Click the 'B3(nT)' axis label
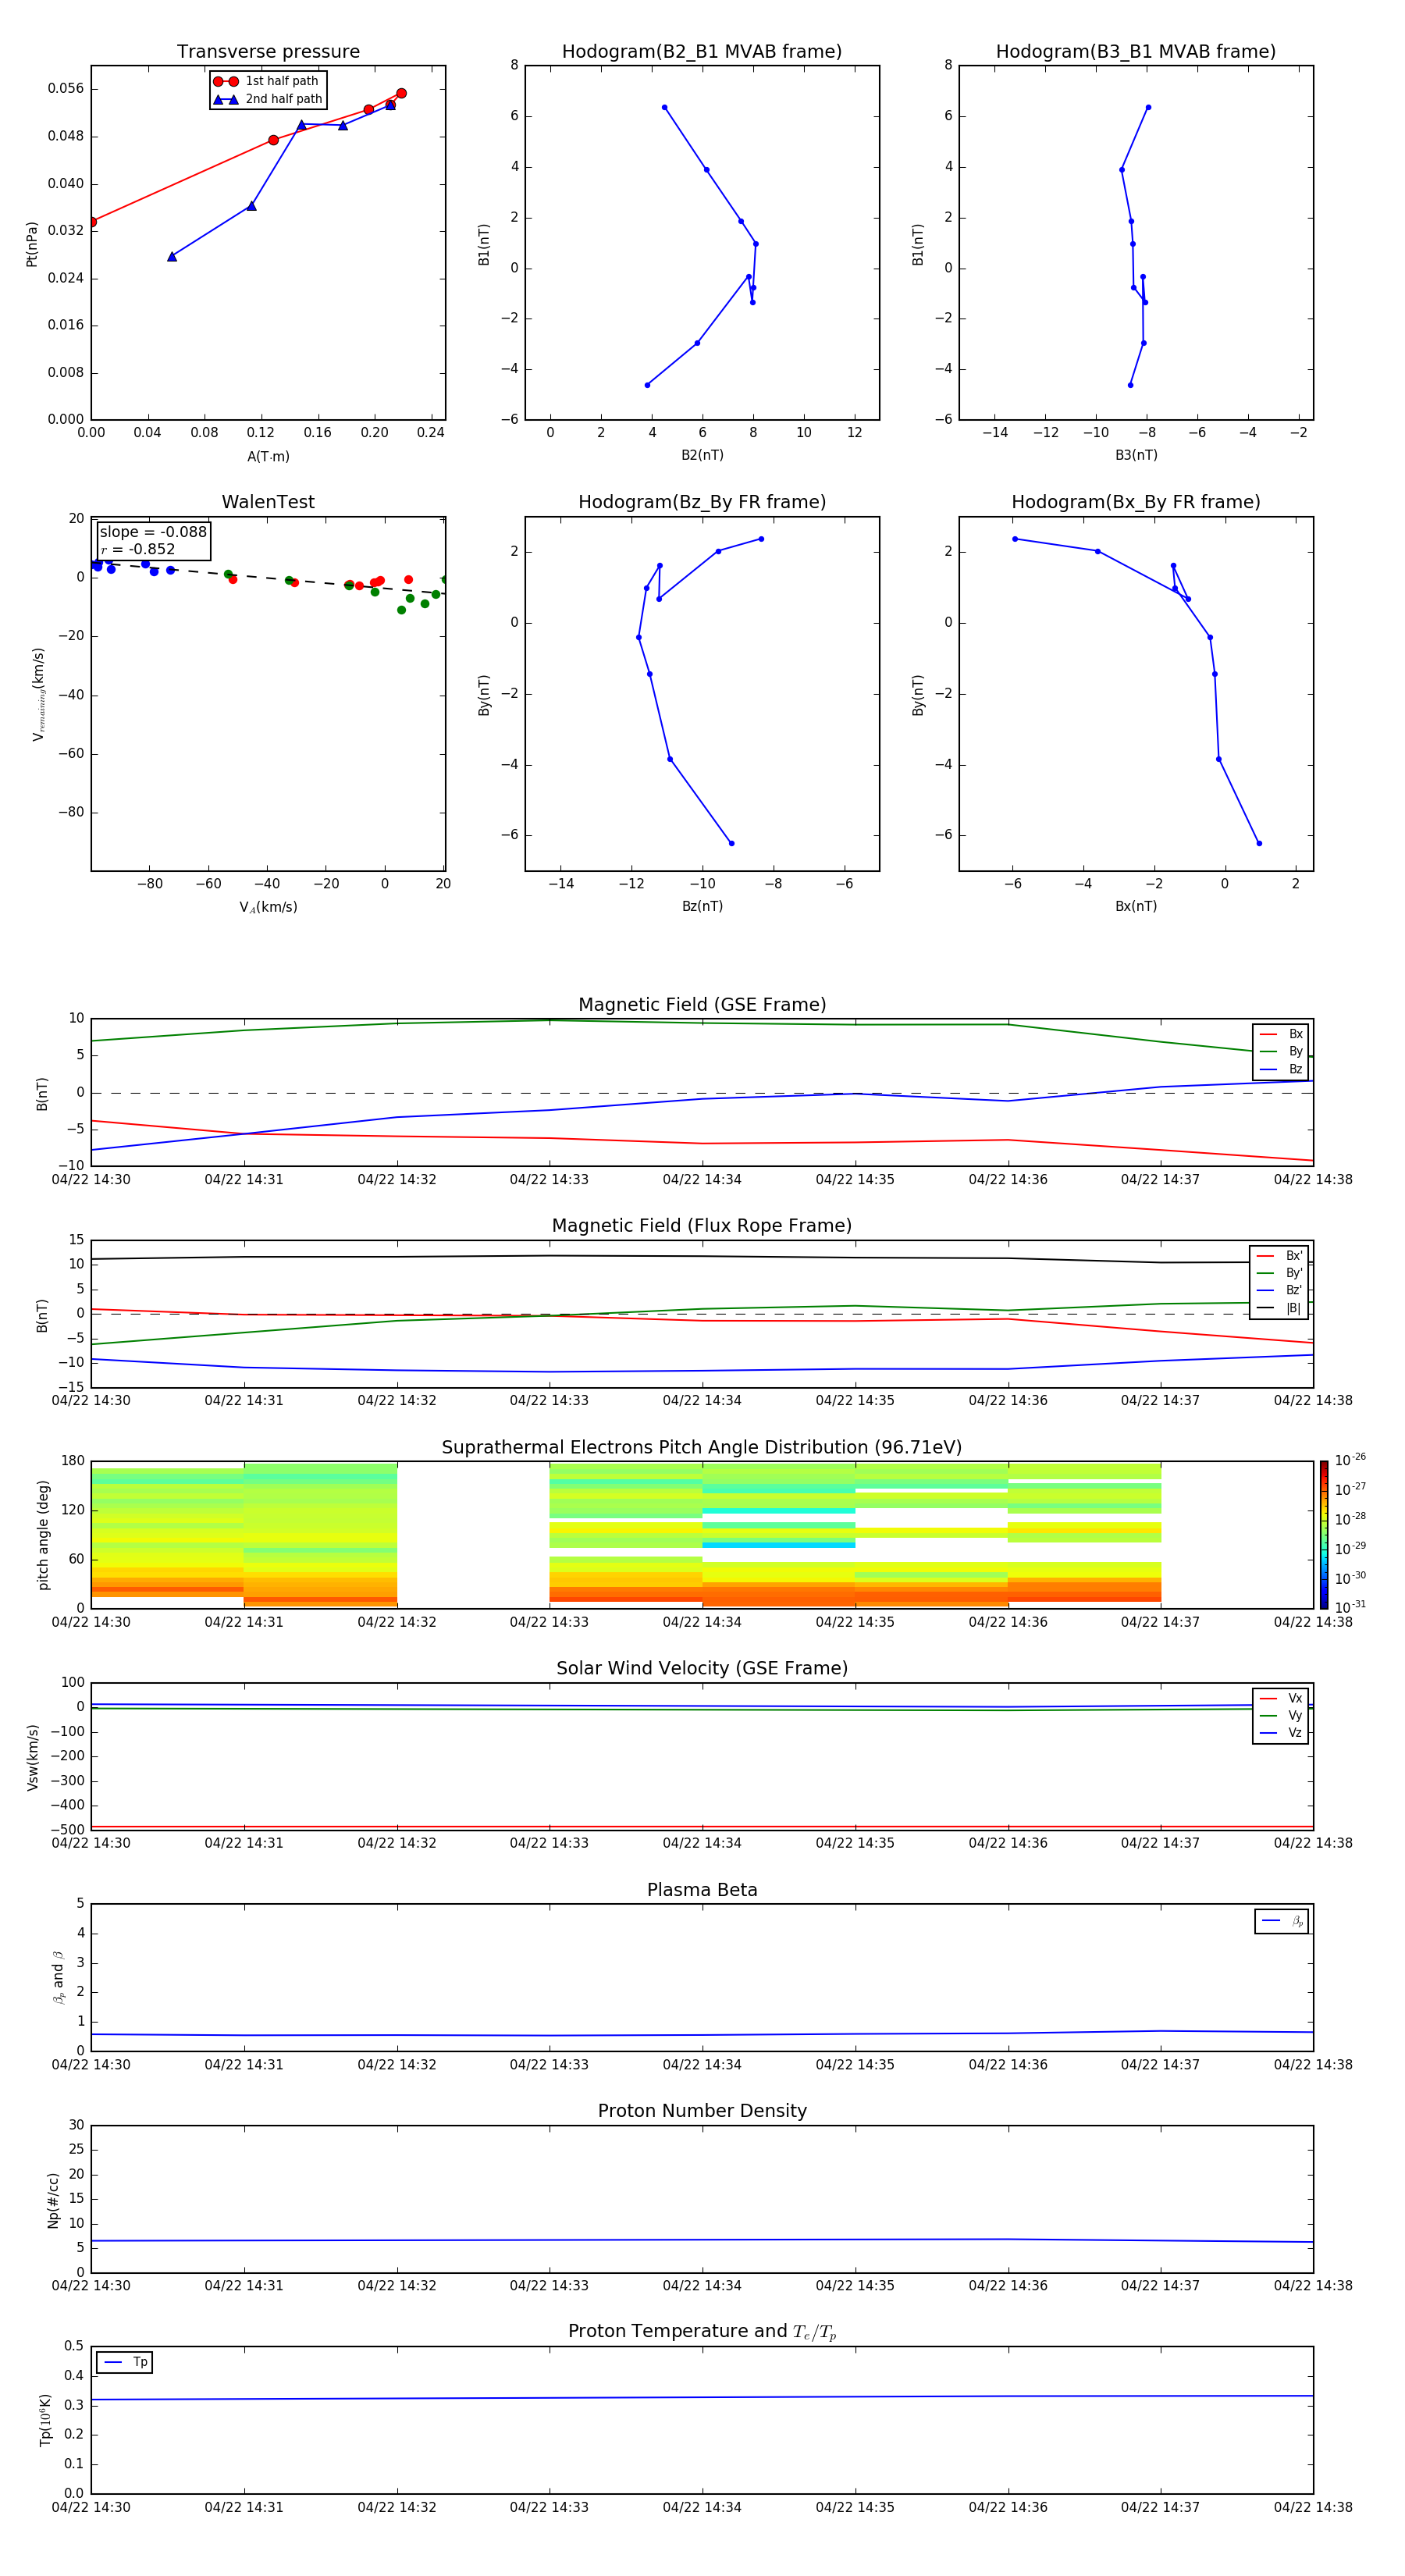This screenshot has width=1405, height=2576. click(x=1136, y=456)
